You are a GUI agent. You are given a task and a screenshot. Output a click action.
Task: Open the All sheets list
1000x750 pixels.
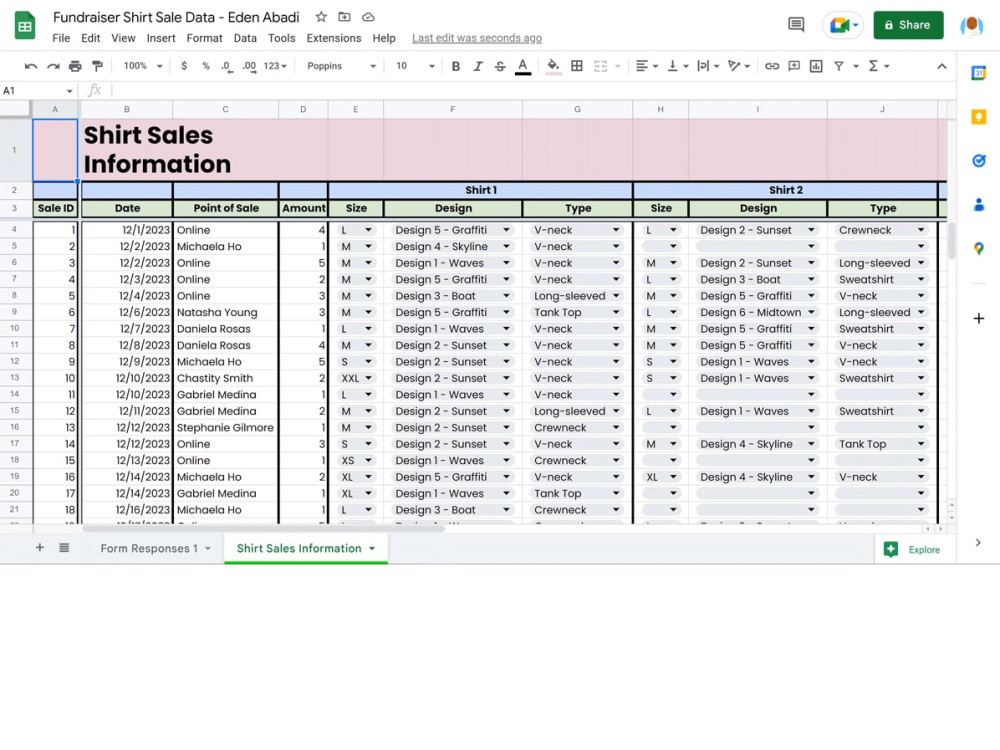pyautogui.click(x=64, y=548)
